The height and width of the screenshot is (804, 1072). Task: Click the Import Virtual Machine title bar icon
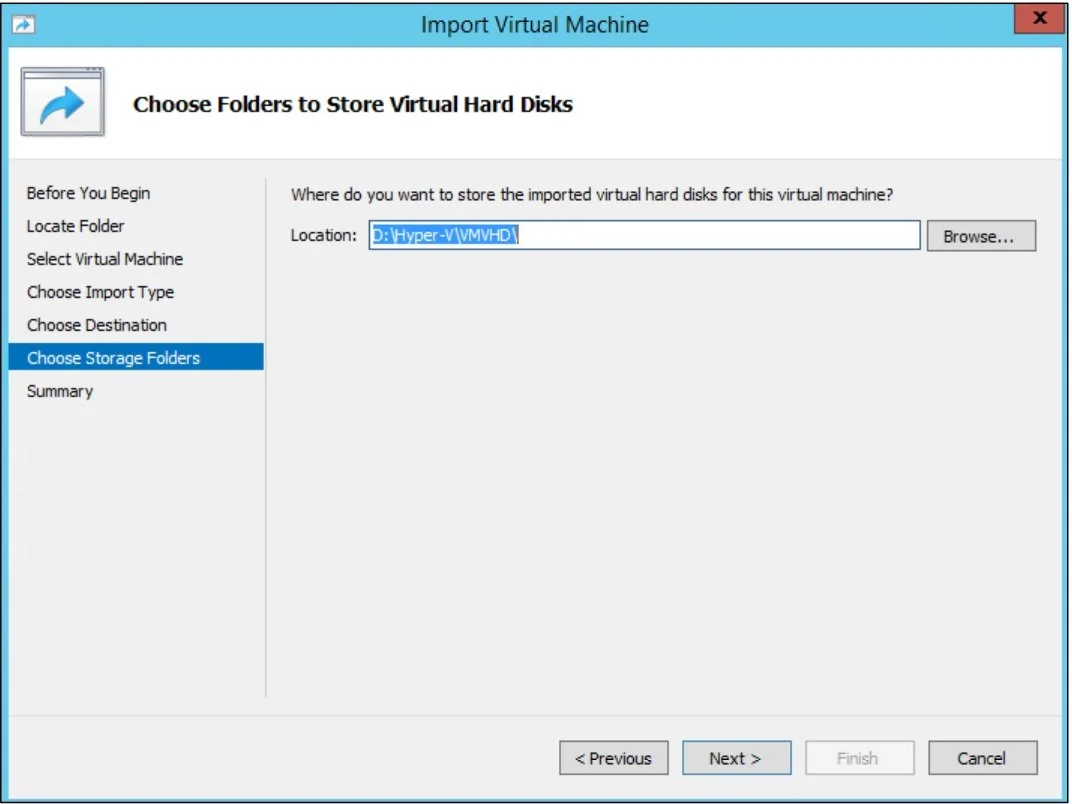click(x=22, y=24)
